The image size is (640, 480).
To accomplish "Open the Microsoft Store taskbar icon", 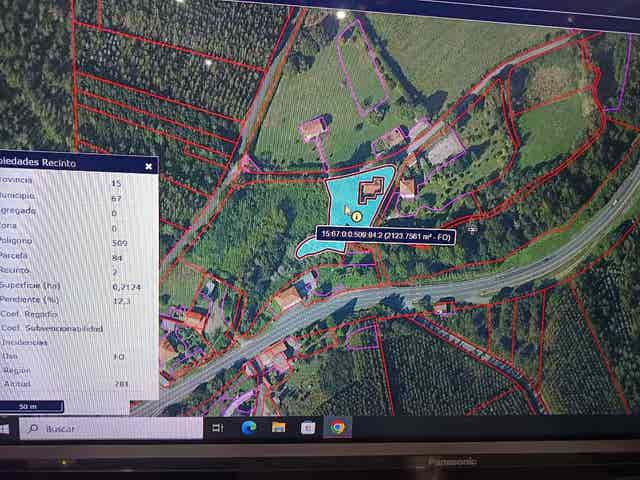I will tap(308, 427).
